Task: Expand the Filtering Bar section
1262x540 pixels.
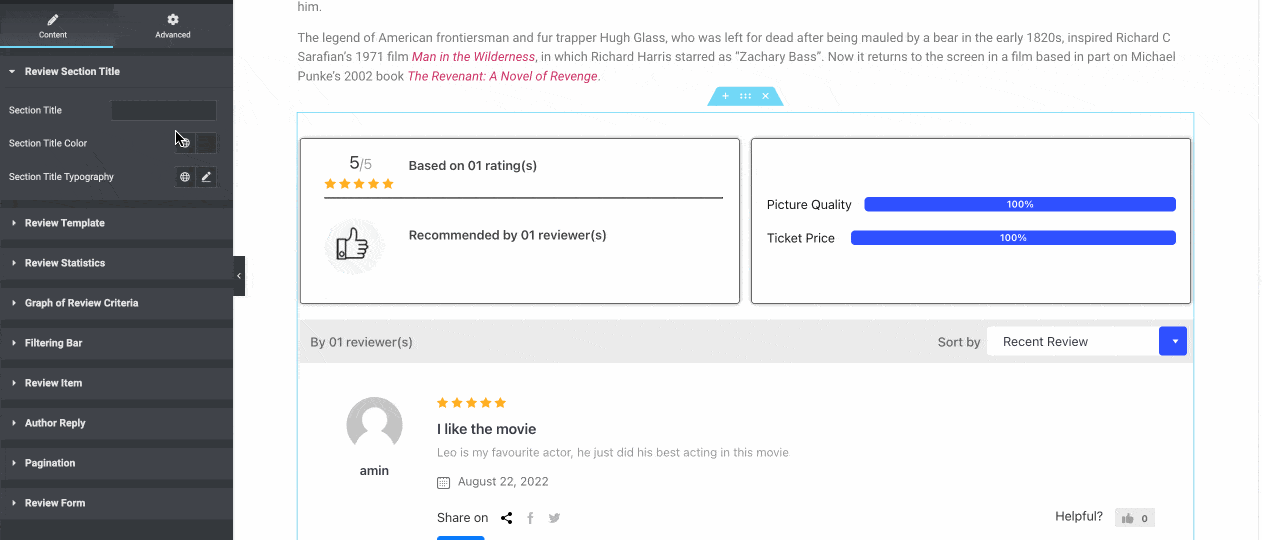Action: (53, 343)
